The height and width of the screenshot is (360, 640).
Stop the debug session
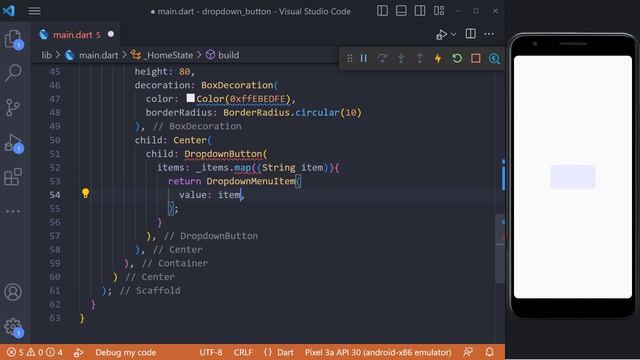point(476,58)
